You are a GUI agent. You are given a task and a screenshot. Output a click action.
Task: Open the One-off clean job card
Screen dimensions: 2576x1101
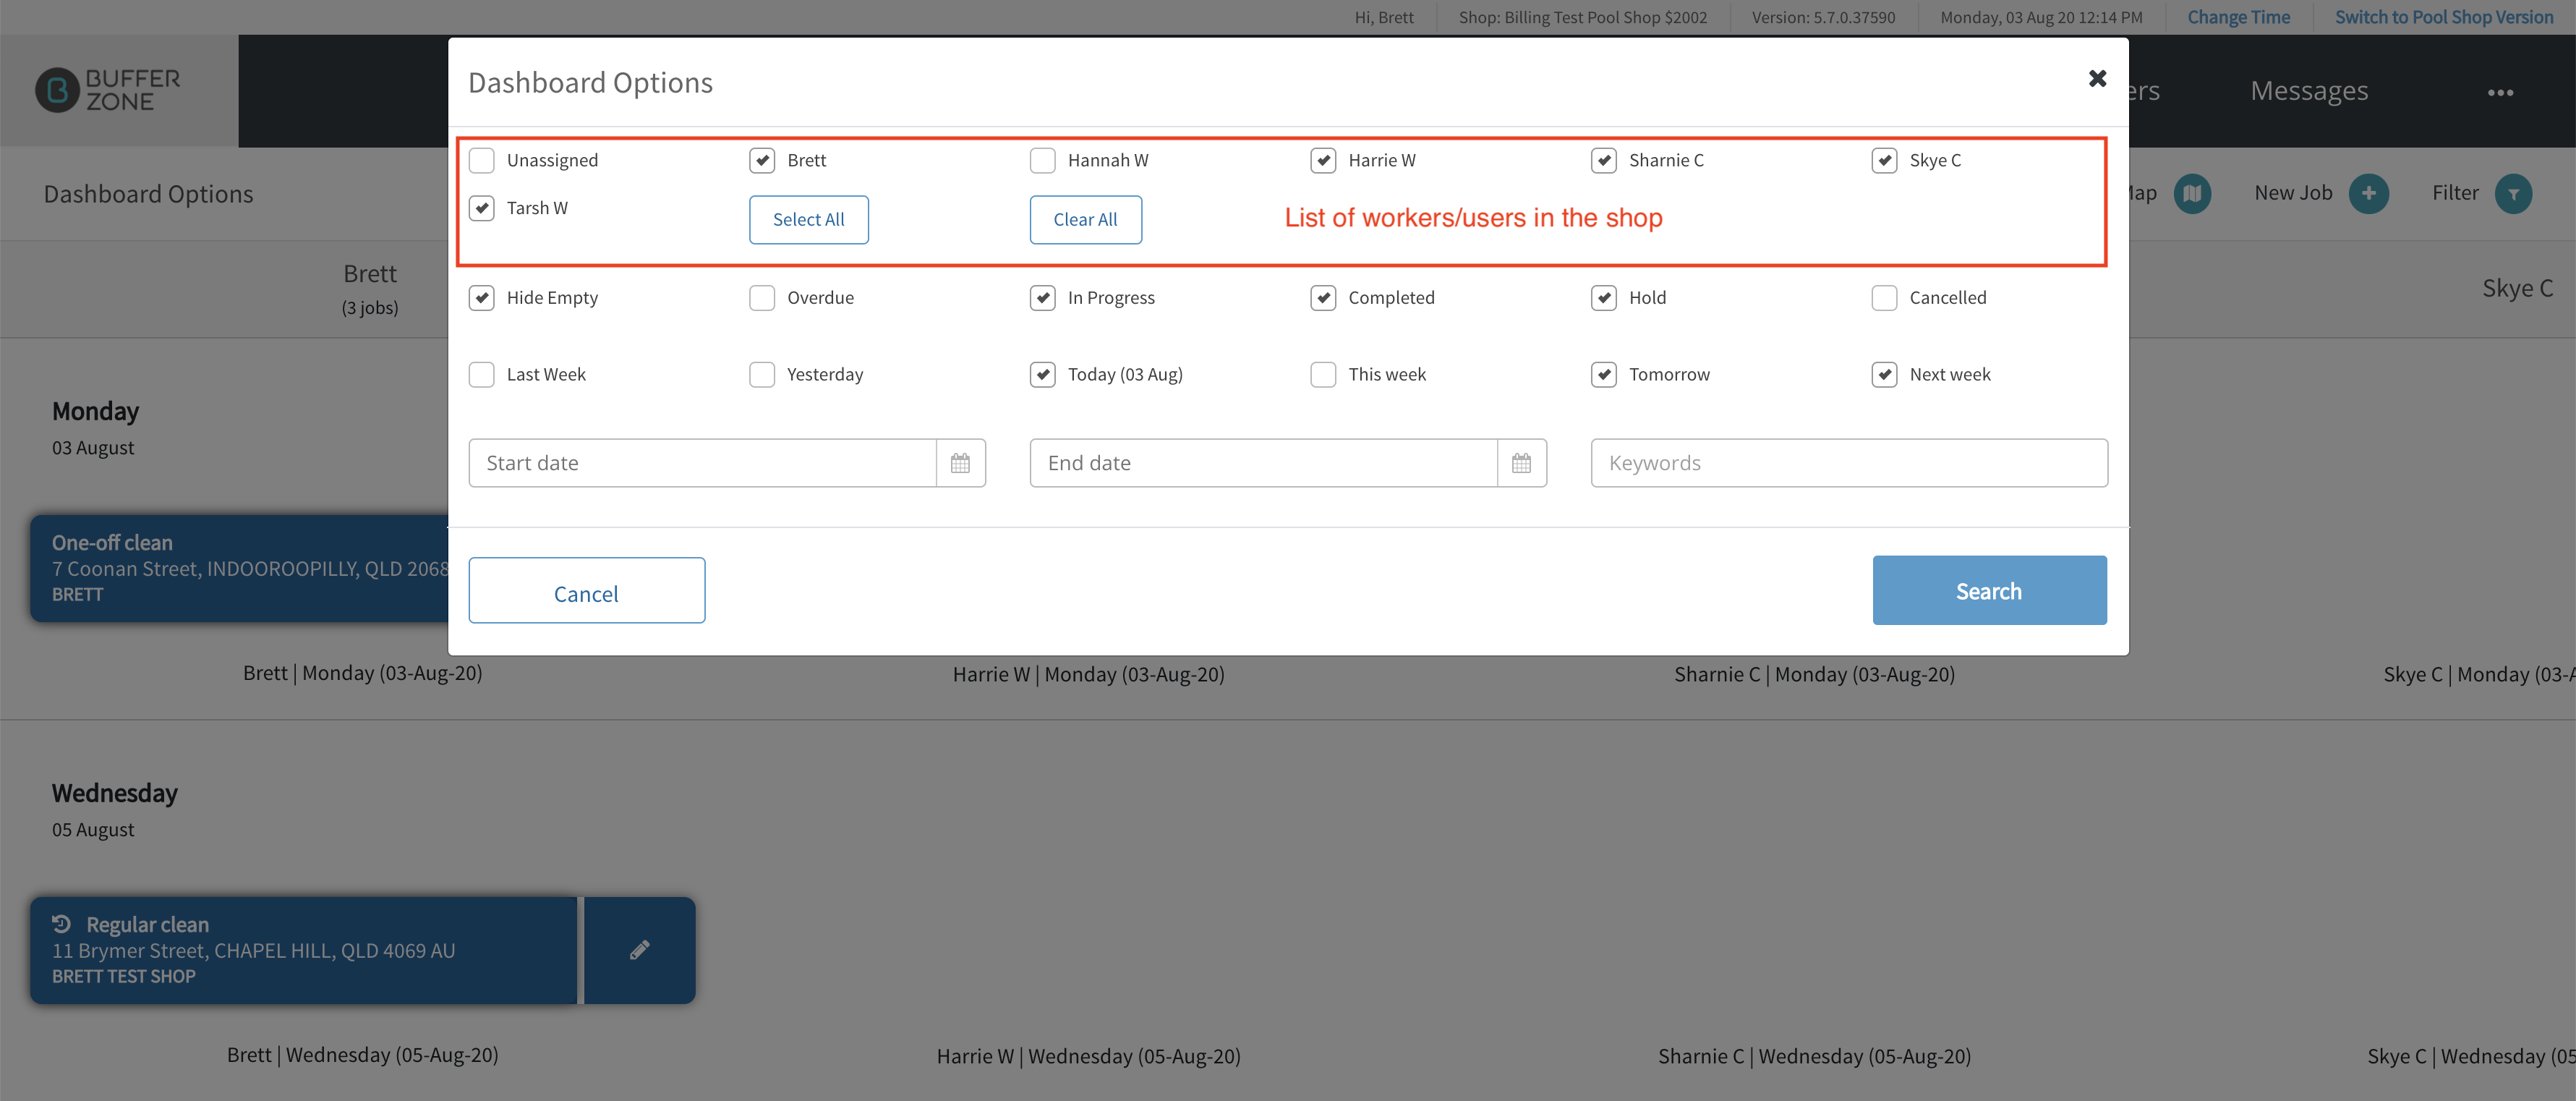(x=240, y=568)
